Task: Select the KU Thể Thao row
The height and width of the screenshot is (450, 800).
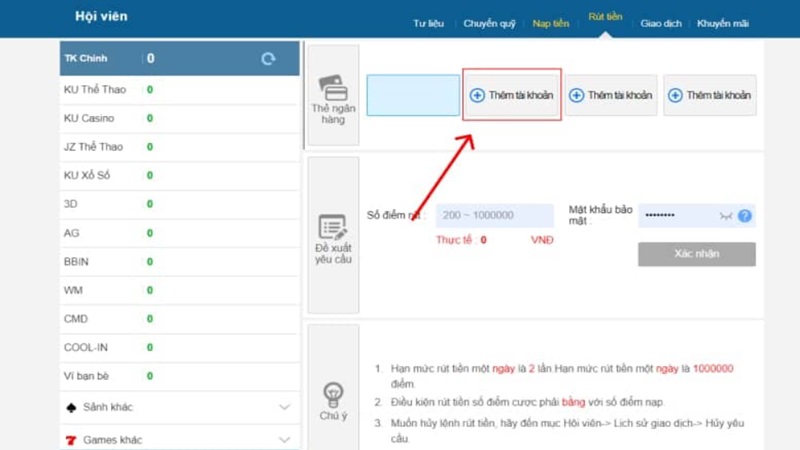Action: pos(179,90)
